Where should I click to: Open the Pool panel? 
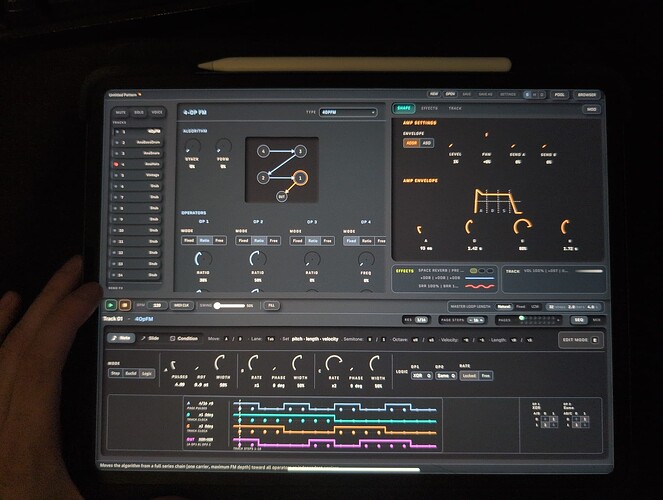click(559, 95)
